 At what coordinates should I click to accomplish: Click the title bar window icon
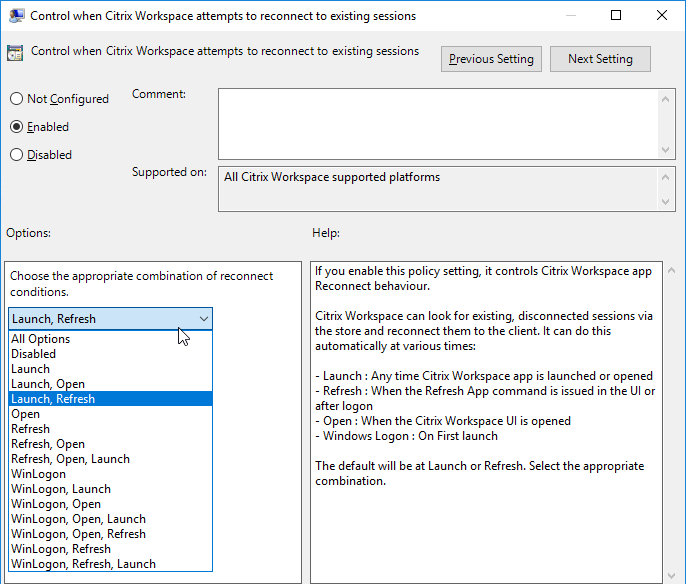(x=16, y=16)
